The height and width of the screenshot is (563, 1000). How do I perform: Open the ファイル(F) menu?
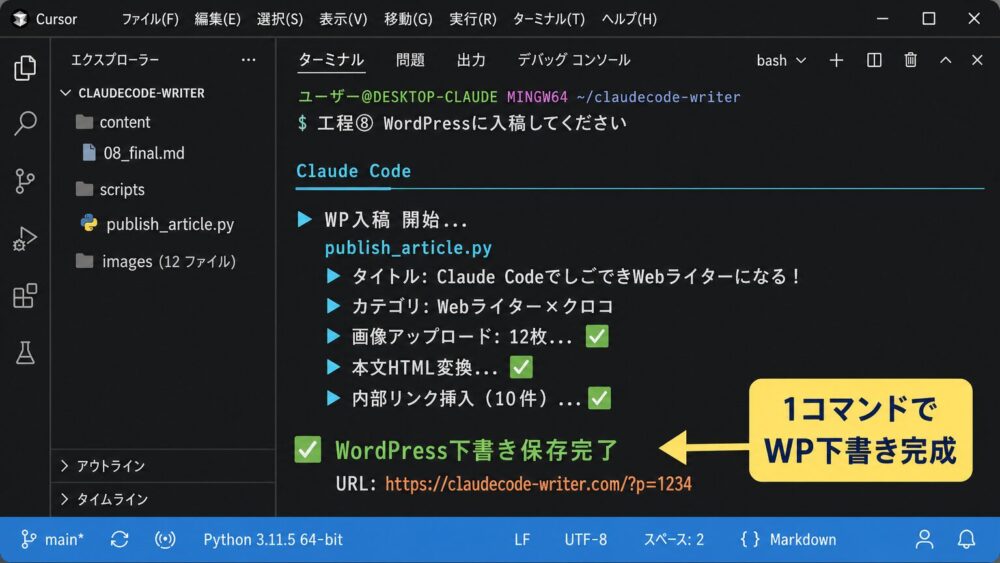point(150,19)
